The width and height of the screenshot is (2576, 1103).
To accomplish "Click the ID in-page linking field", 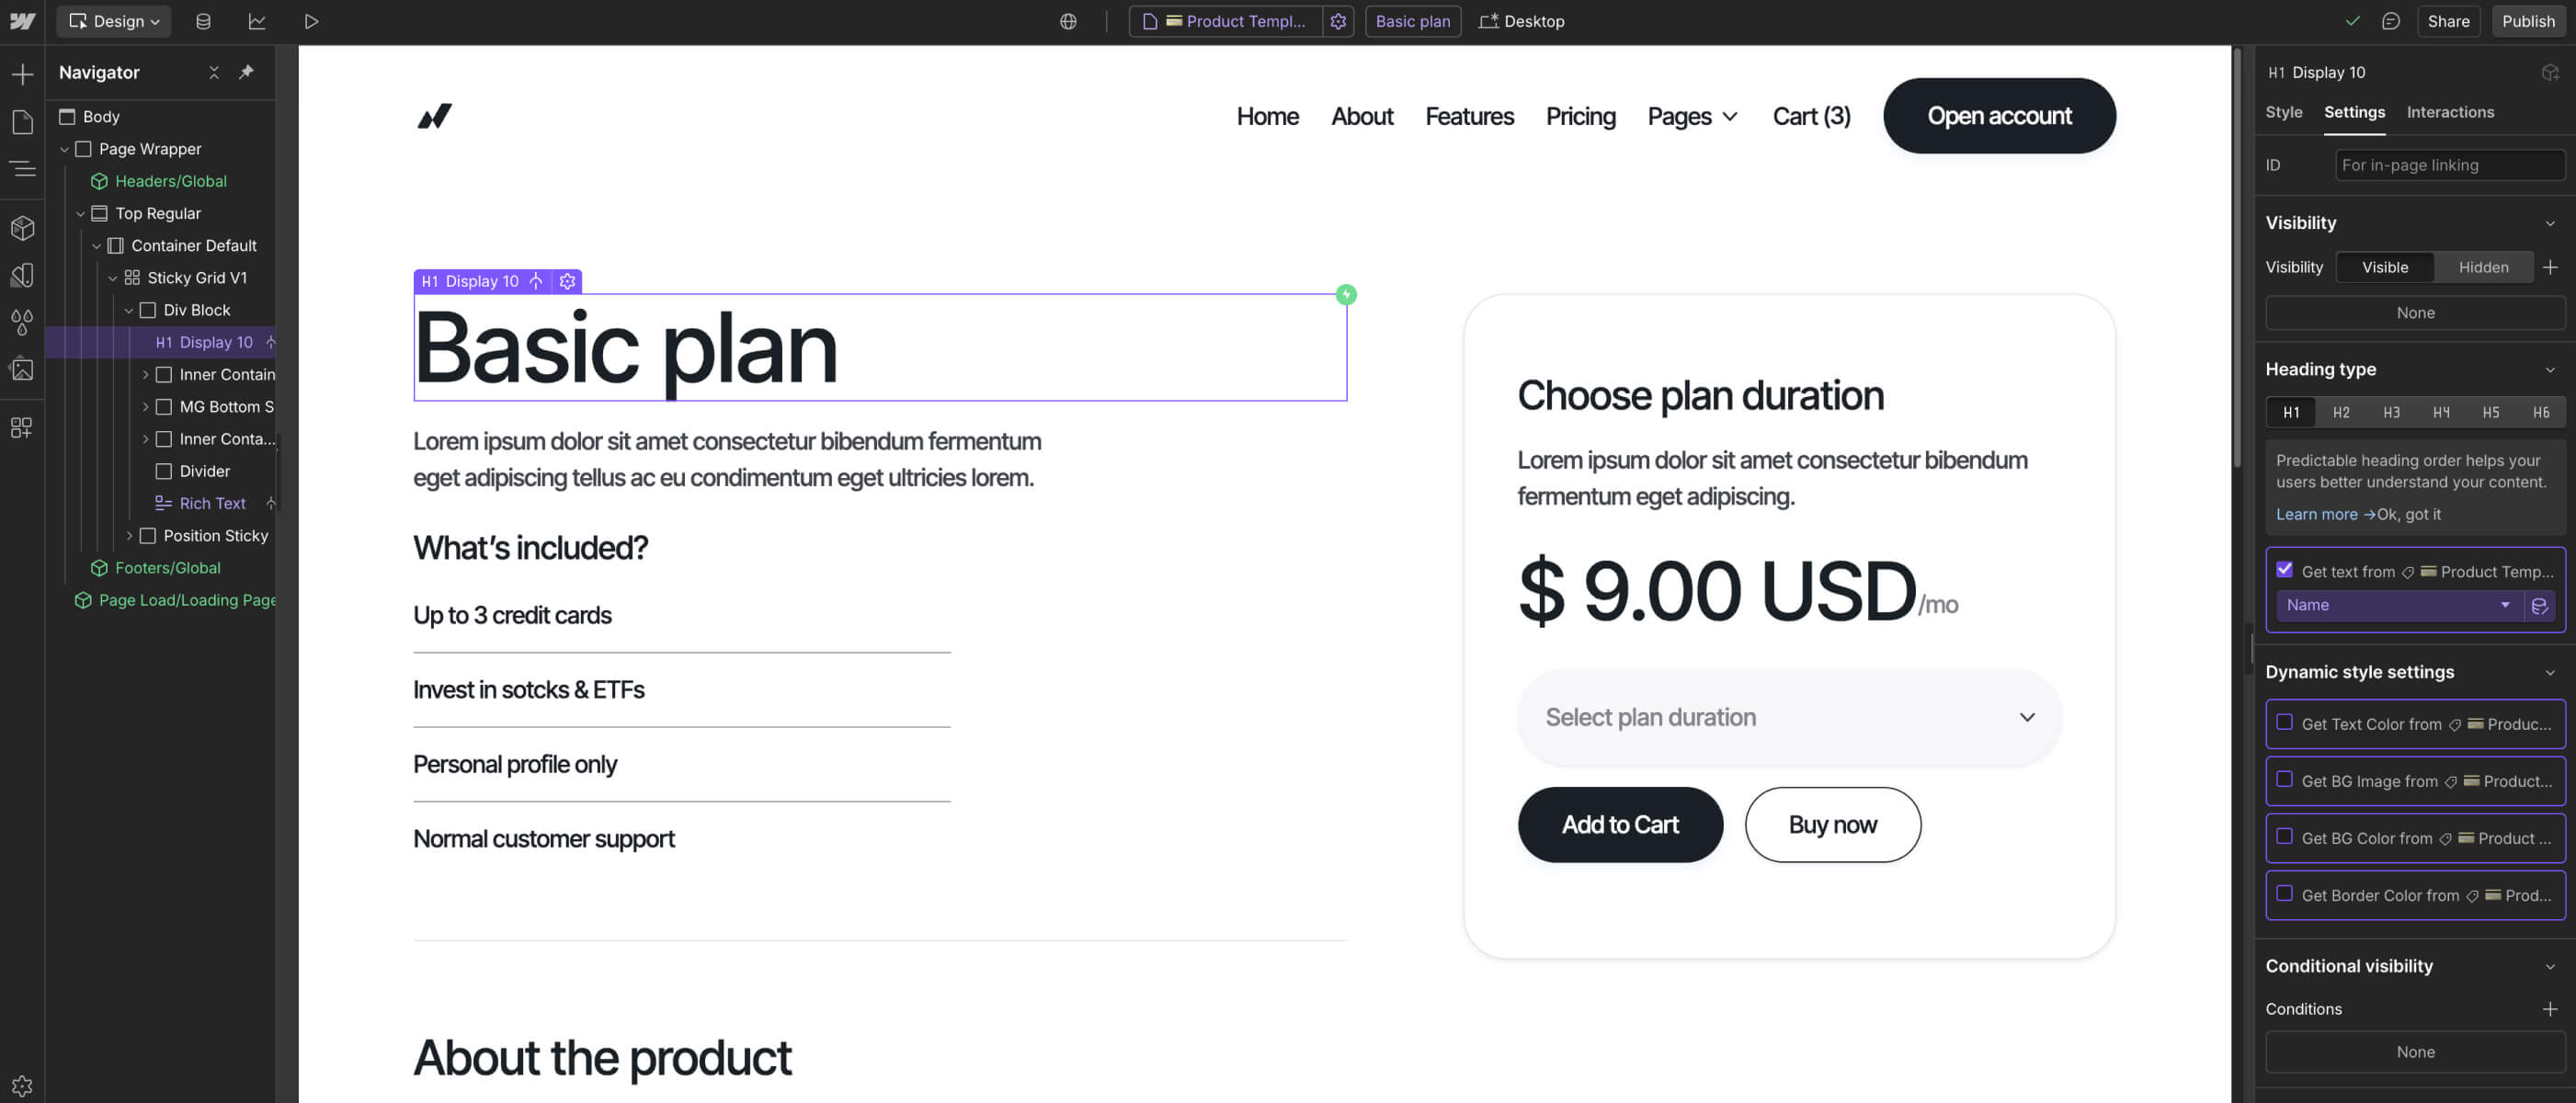I will pos(2449,165).
